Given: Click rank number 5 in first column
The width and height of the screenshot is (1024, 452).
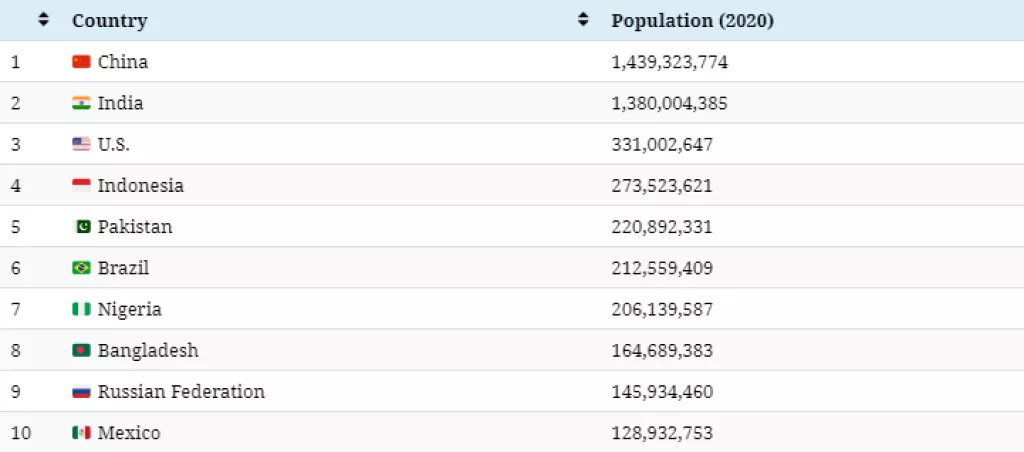Looking at the screenshot, I should click(16, 227).
